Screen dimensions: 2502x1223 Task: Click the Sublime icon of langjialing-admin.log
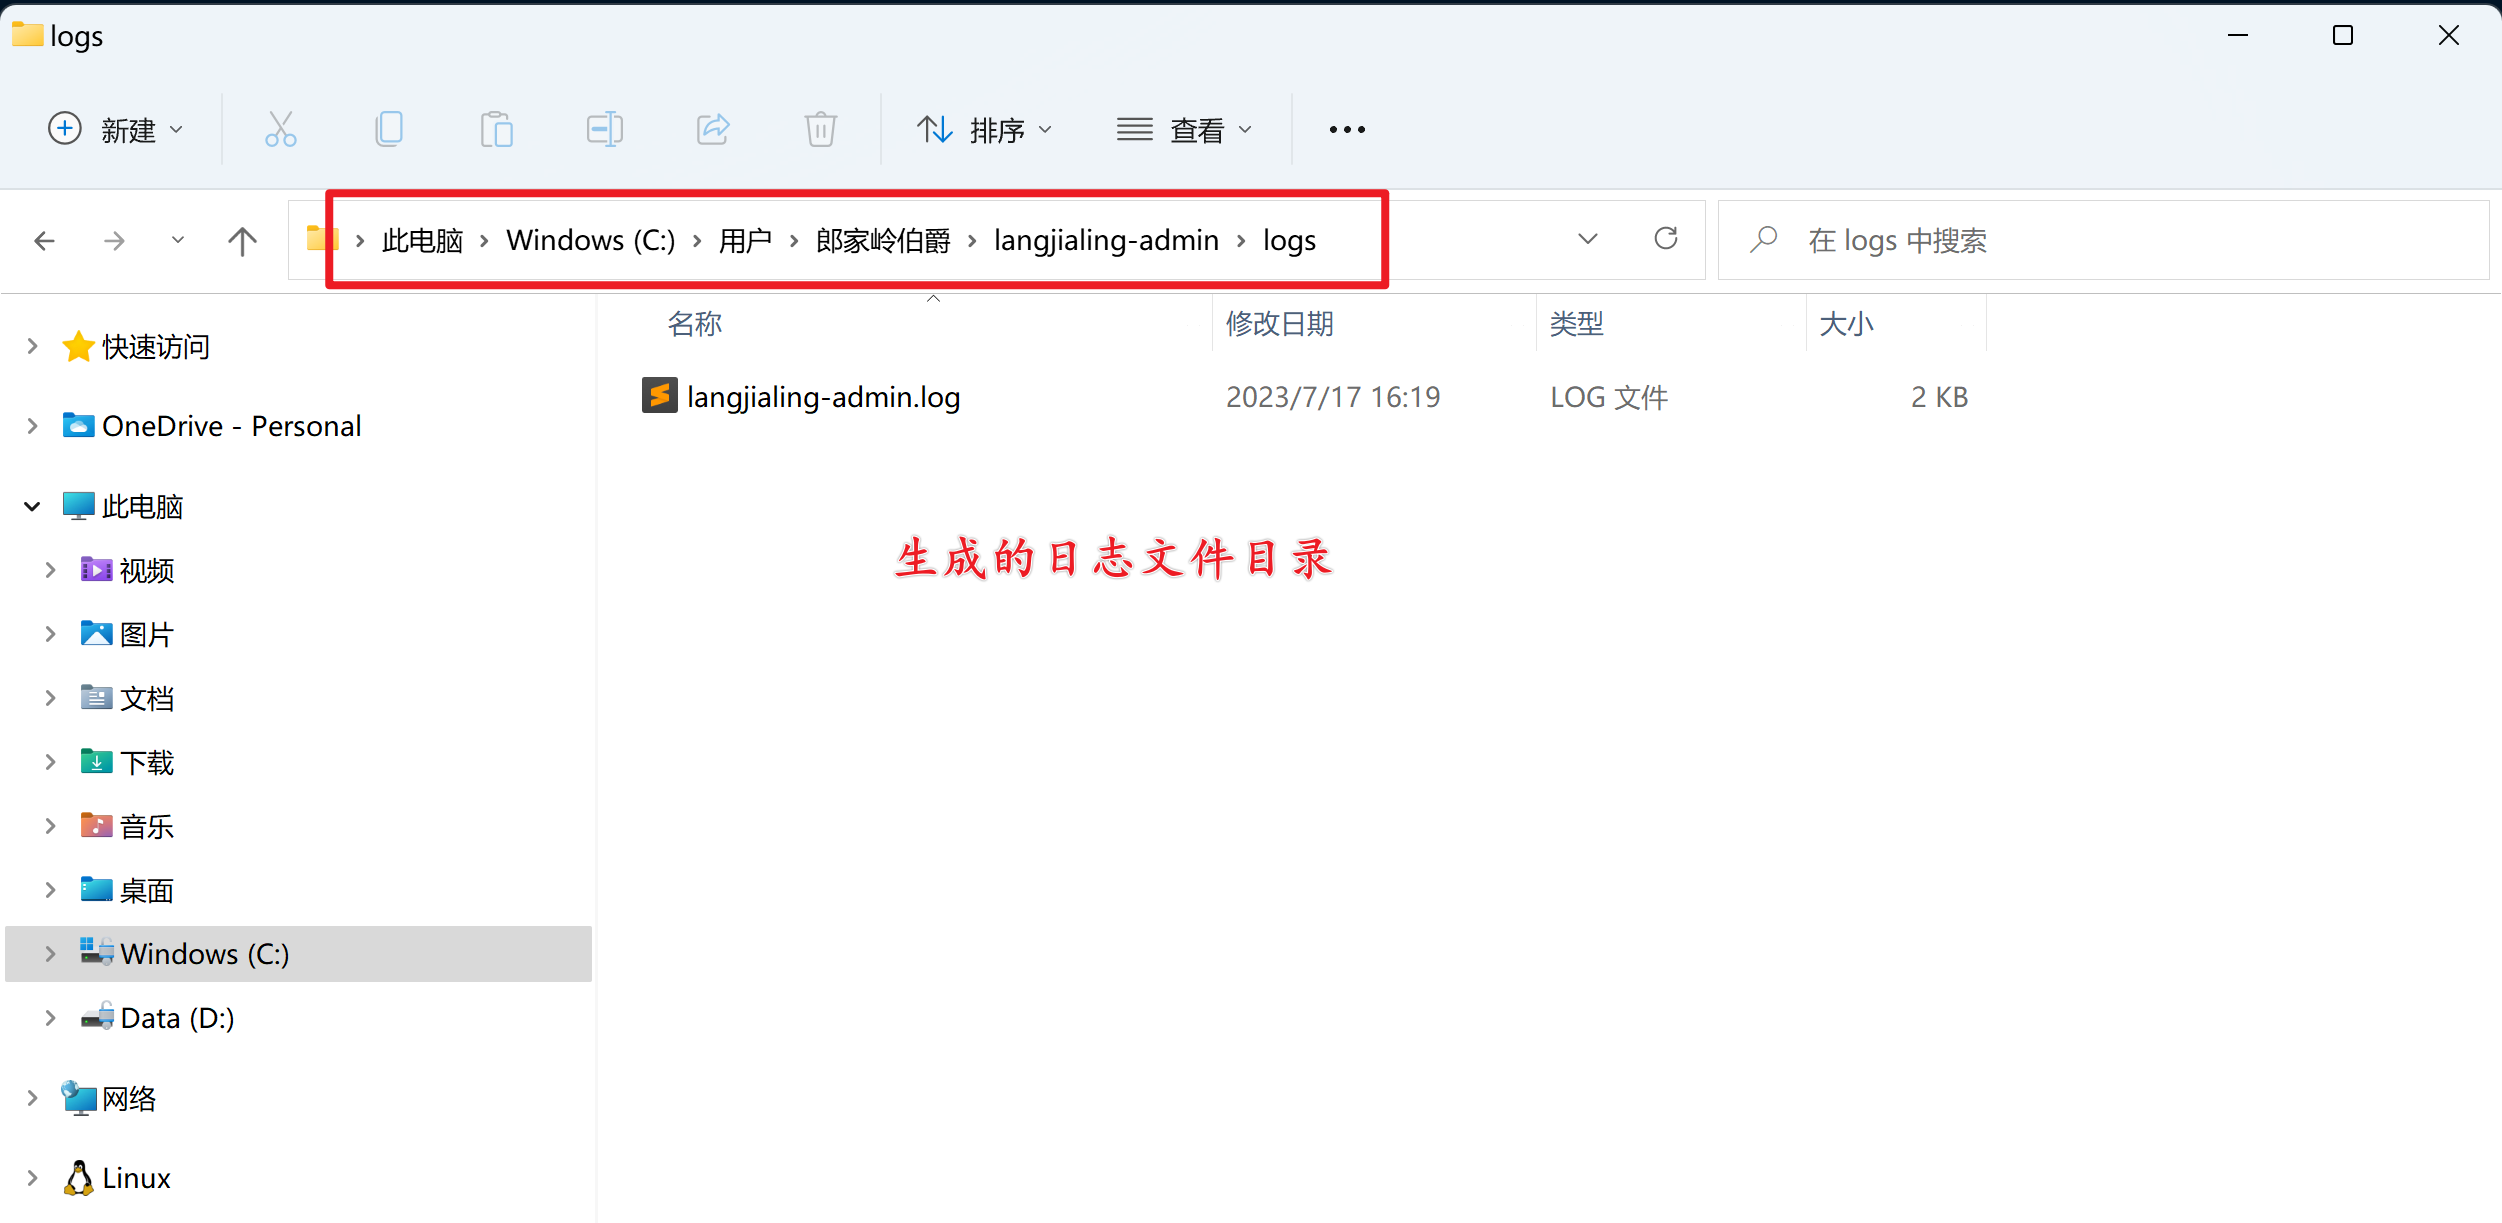[660, 396]
